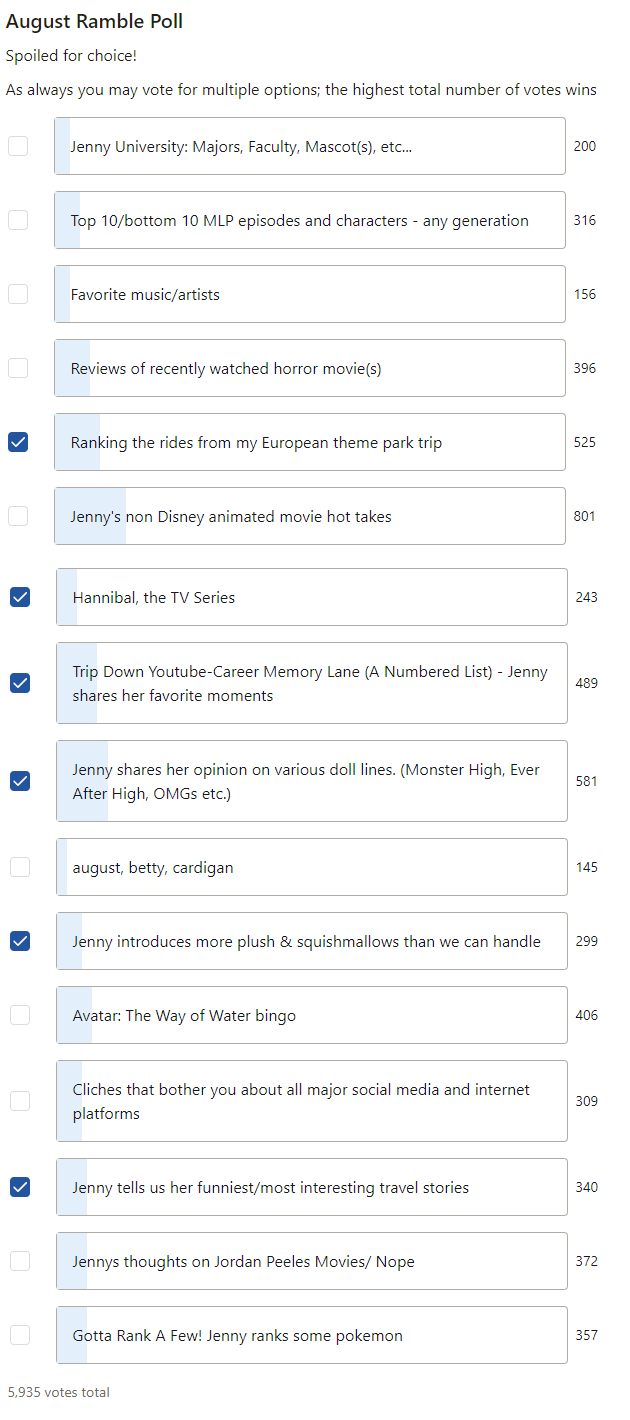The image size is (630, 1420).
Task: Uncheck the funniest travel stories checkbox
Action: click(x=20, y=1187)
